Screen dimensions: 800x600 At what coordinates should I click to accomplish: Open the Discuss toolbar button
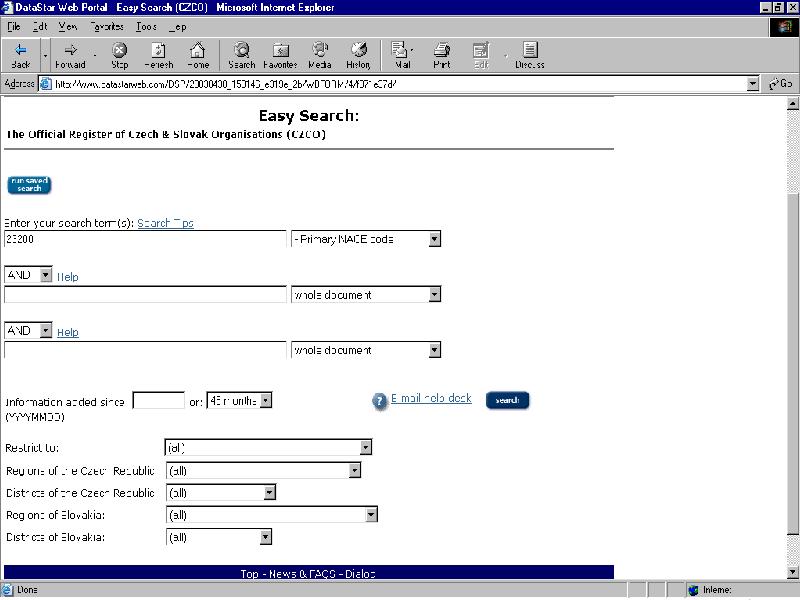click(x=530, y=55)
